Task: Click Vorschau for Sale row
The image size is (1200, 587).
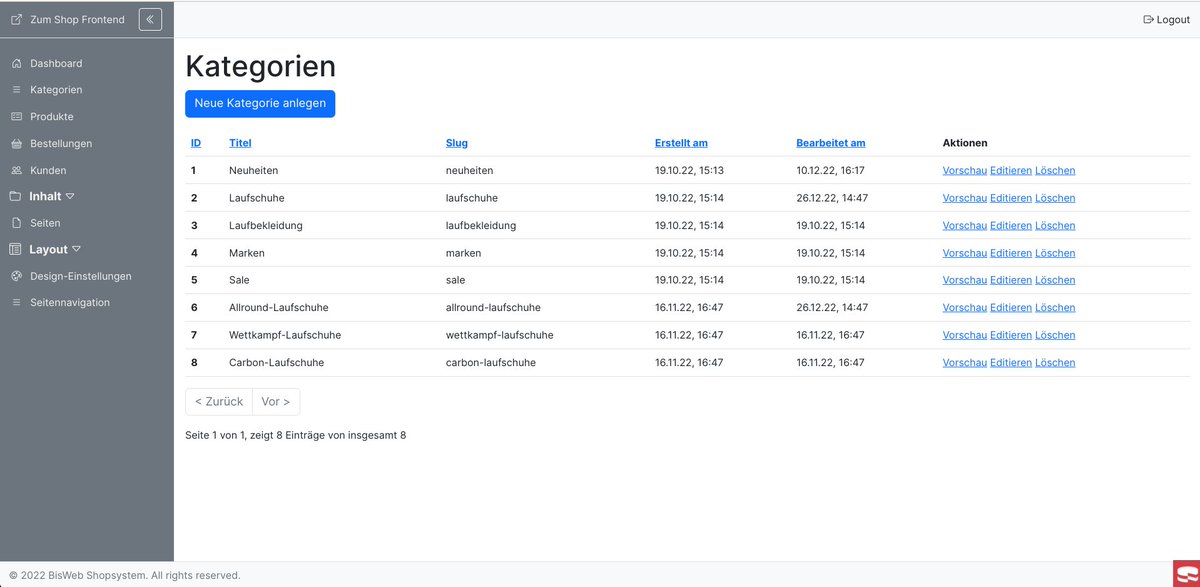Action: pos(965,280)
